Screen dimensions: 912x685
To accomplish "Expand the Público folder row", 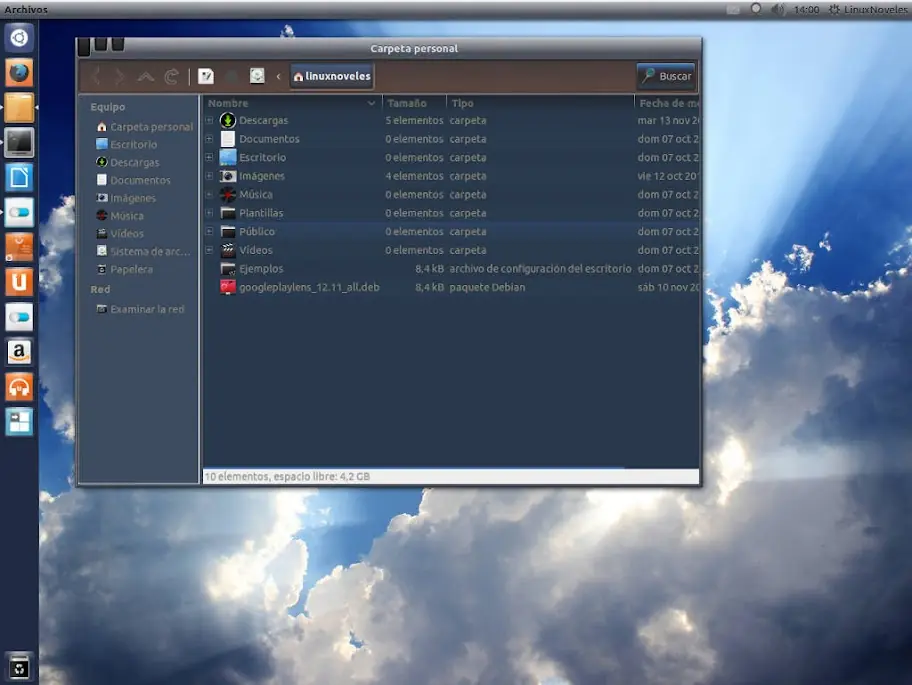I will pos(209,231).
